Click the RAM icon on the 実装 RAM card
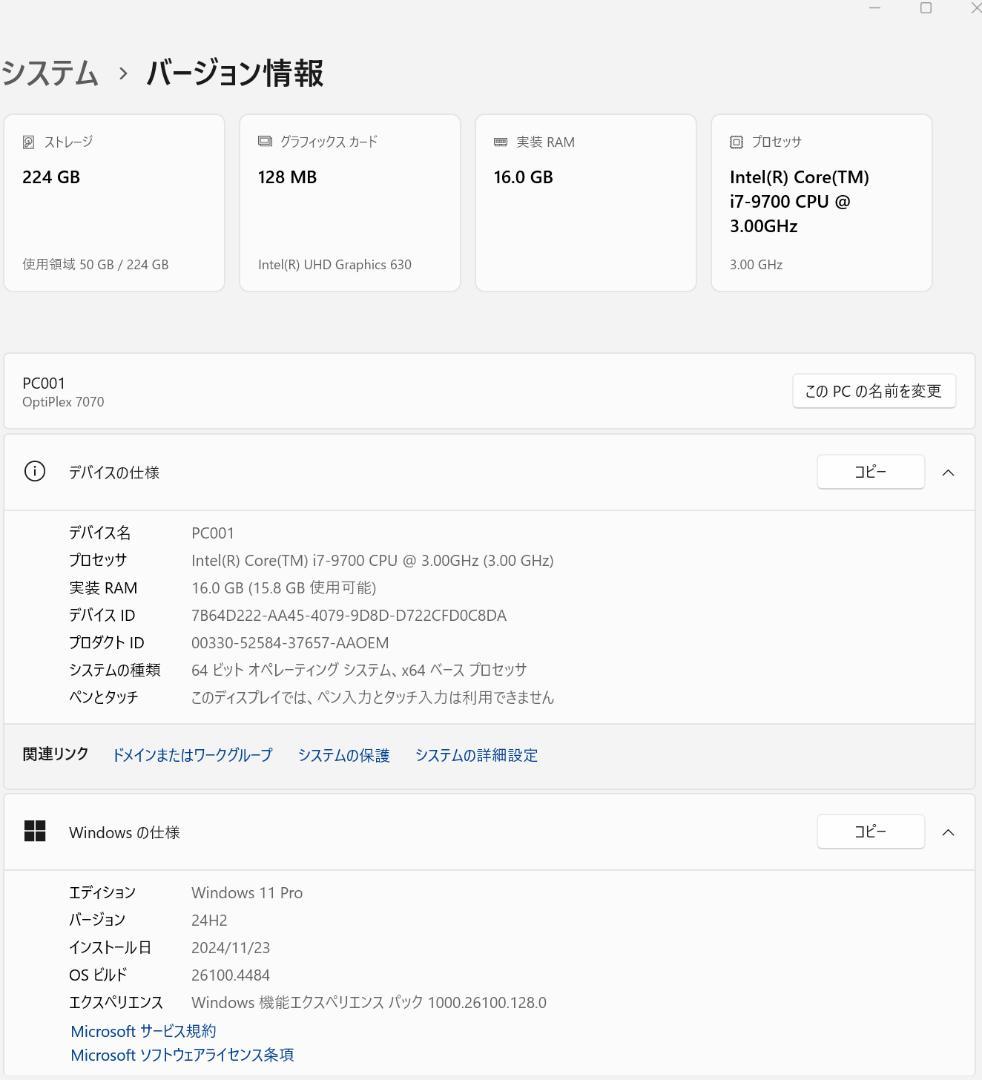 click(499, 141)
